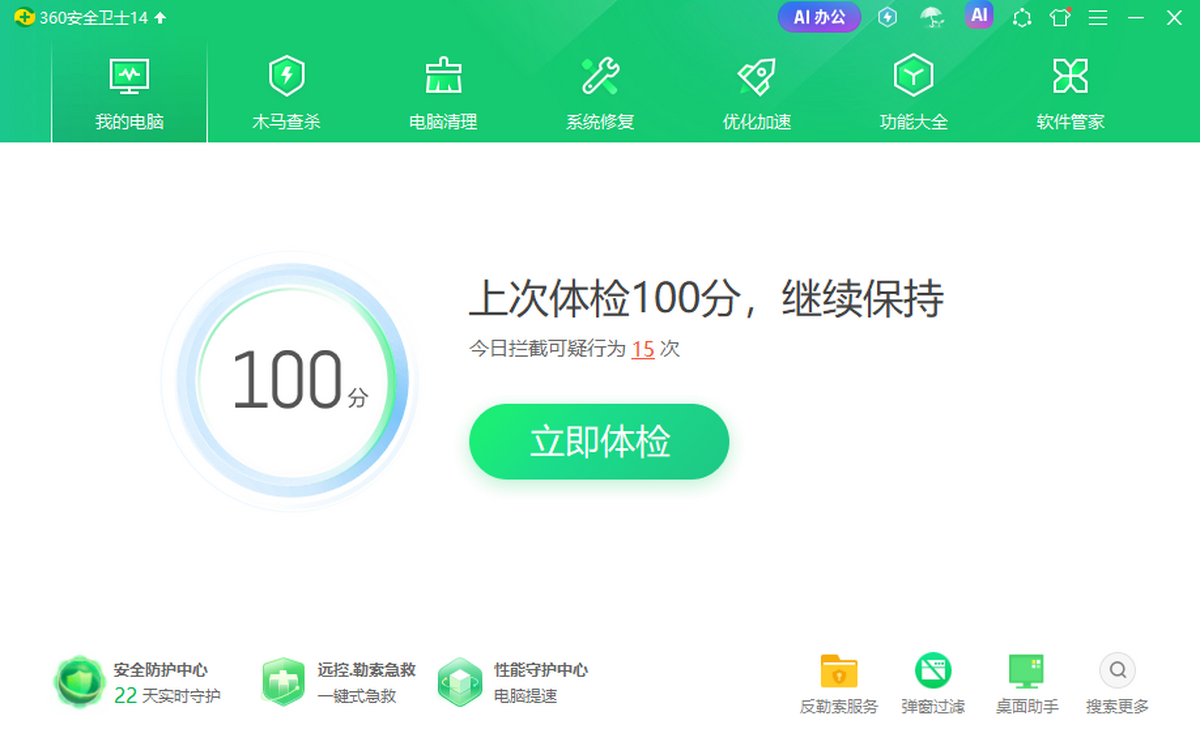Open the 功能大全 toolbox
Screen dimensions: 1200x750
tap(912, 90)
